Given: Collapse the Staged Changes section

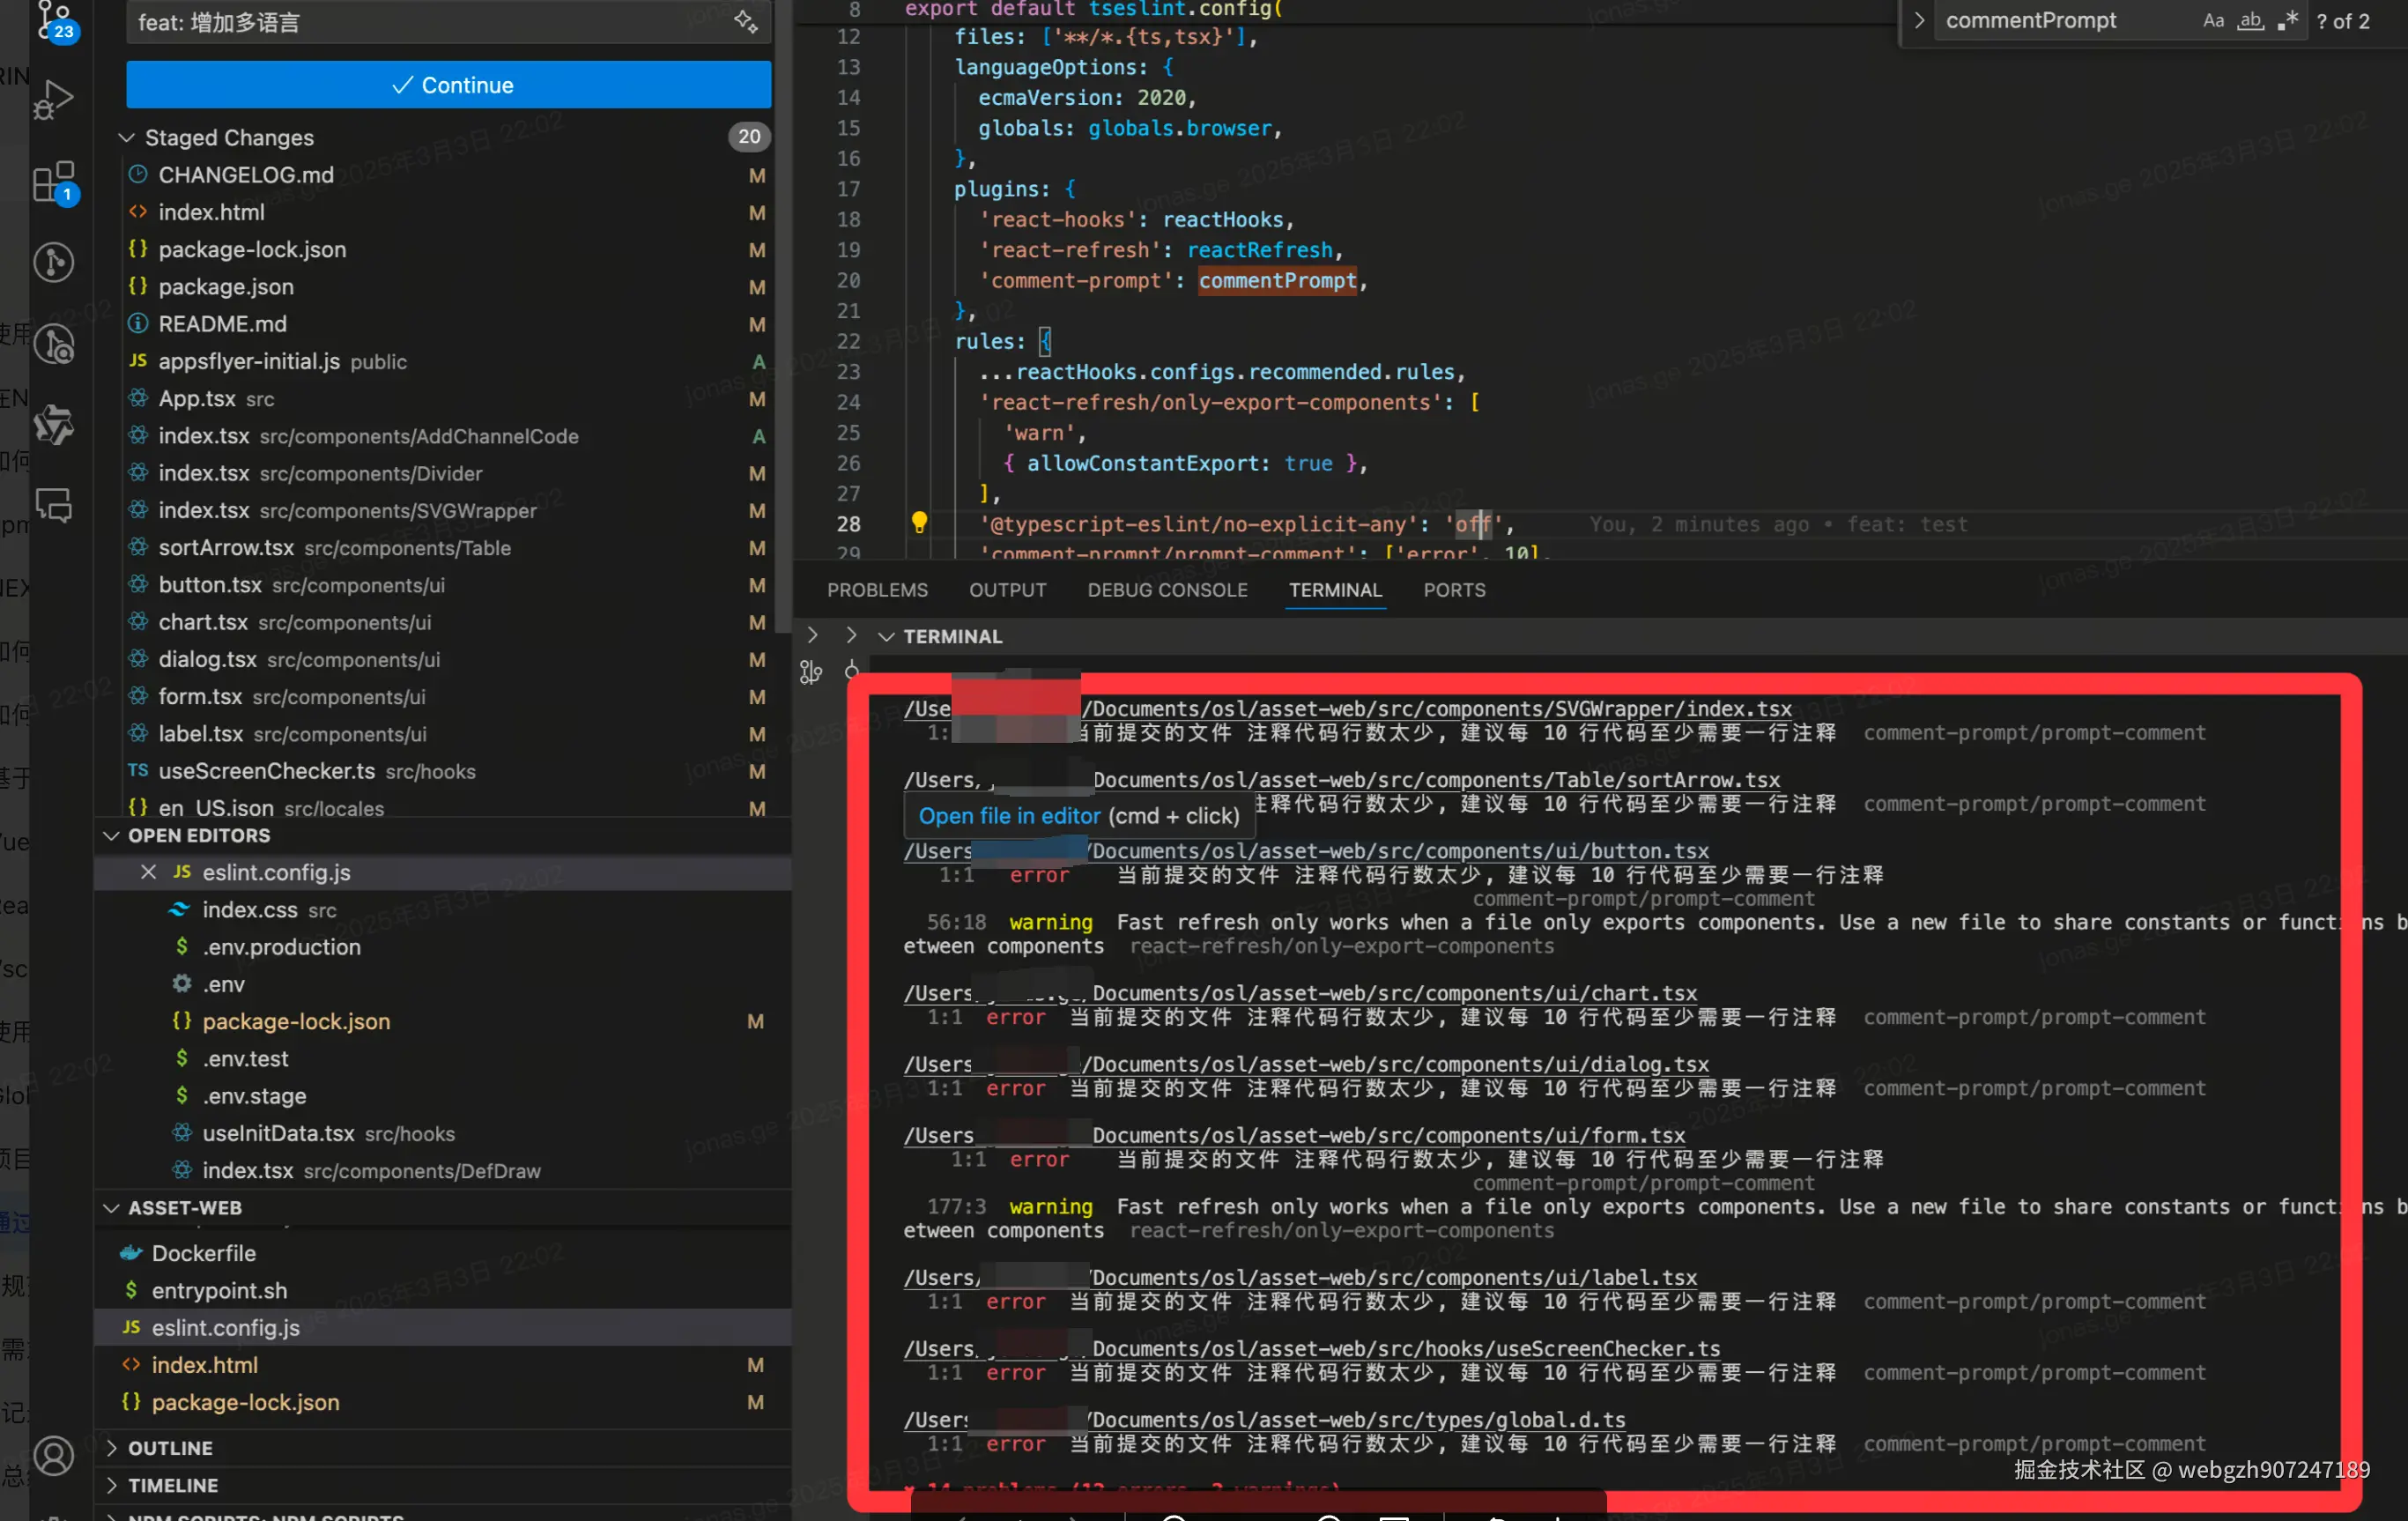Looking at the screenshot, I should point(127,137).
